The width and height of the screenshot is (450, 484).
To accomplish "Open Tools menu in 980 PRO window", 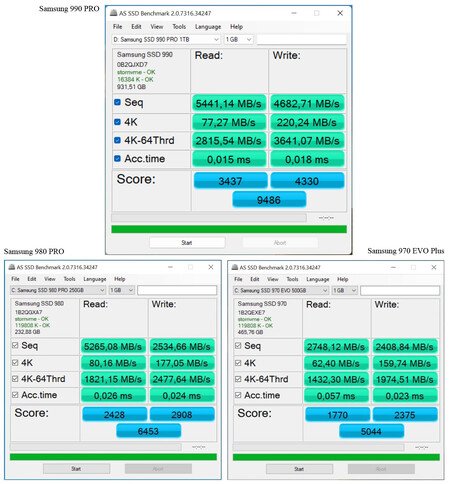I will click(x=69, y=279).
